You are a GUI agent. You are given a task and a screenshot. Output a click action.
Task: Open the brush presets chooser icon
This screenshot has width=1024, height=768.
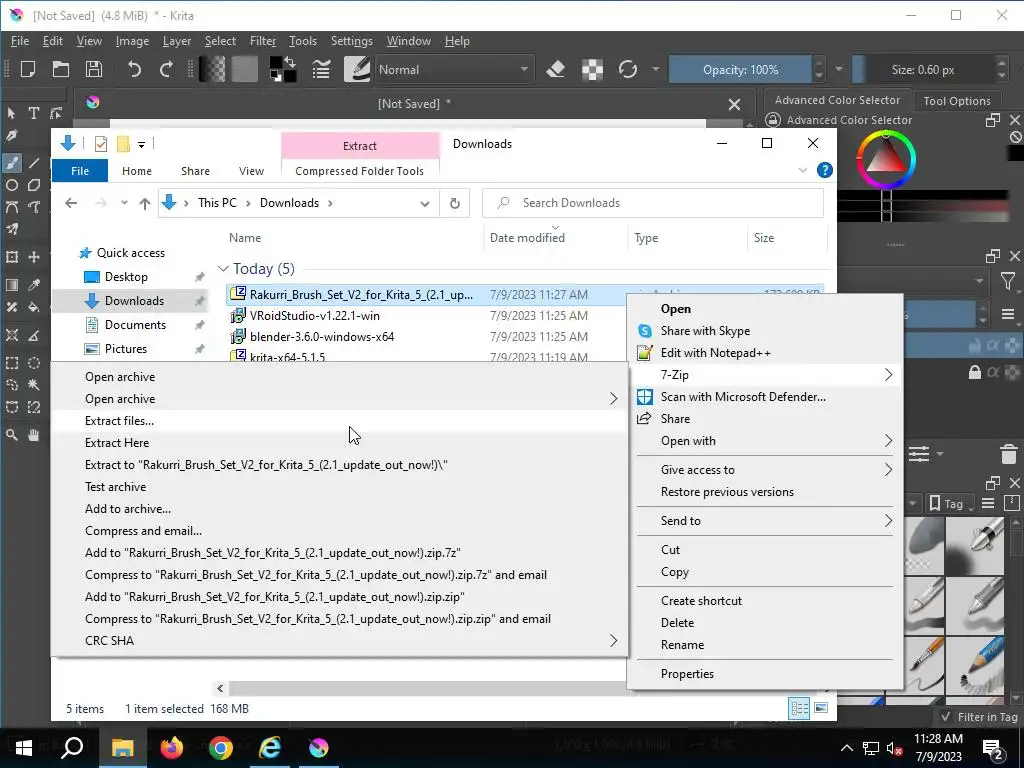coord(357,69)
